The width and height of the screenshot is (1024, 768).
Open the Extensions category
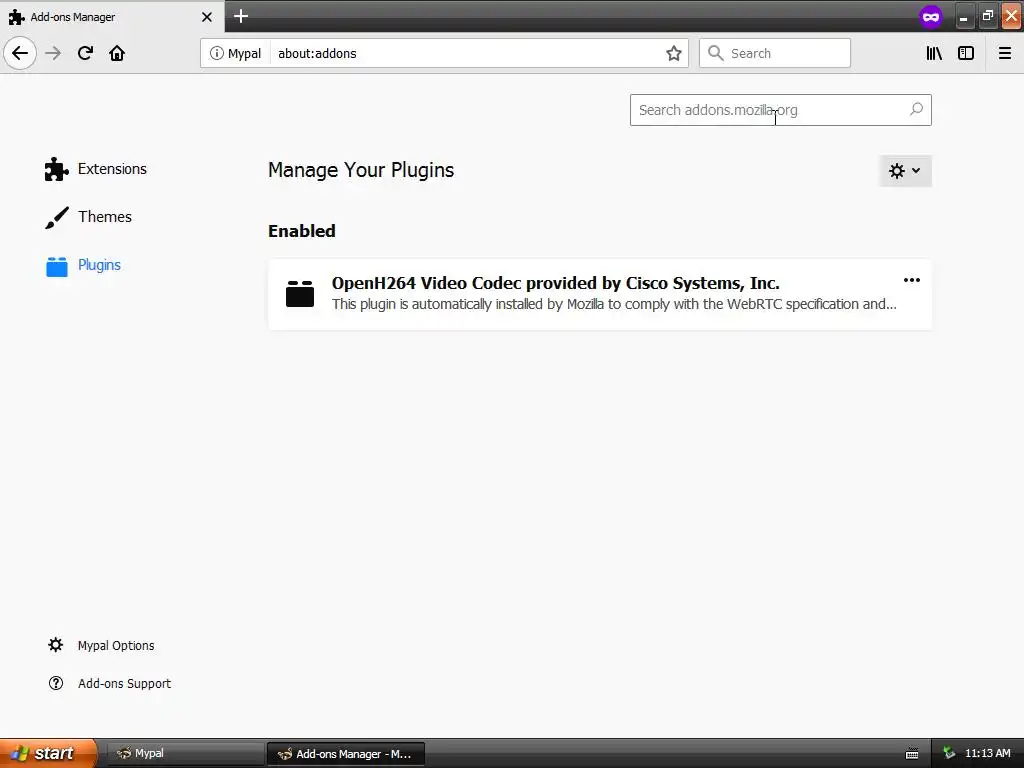tap(96, 169)
